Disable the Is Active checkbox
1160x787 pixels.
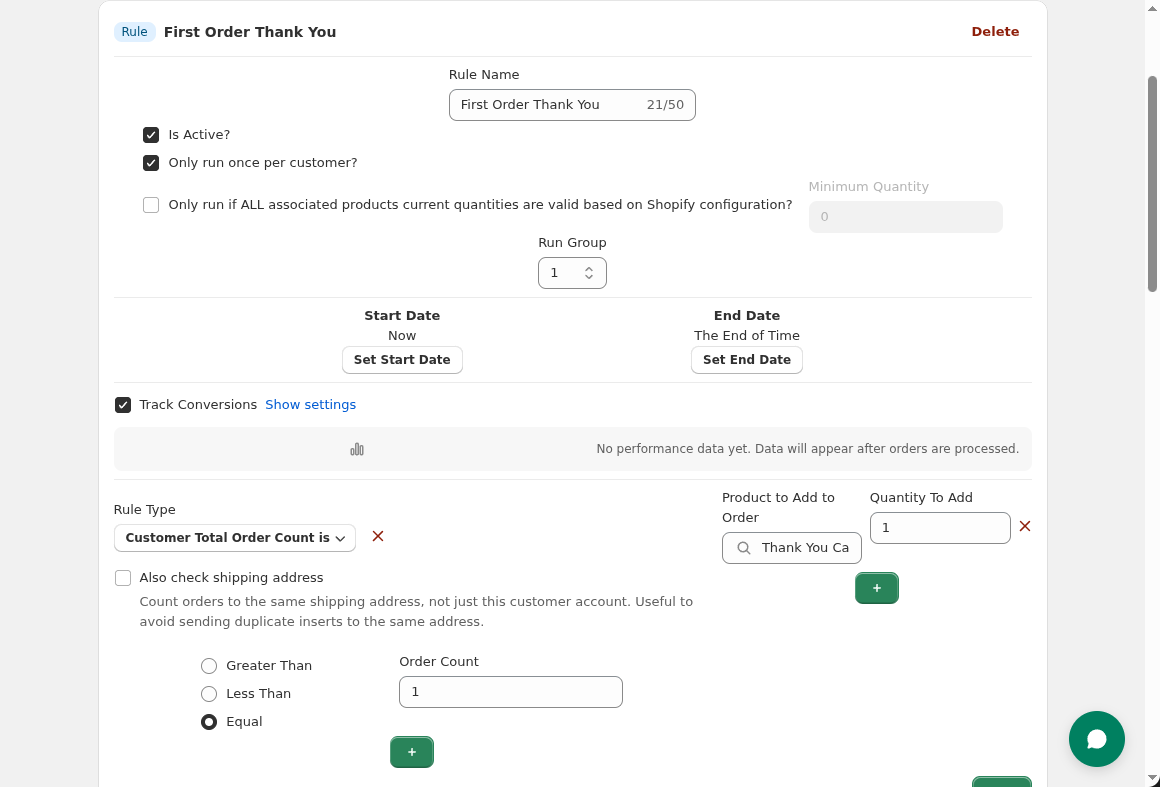coord(151,134)
